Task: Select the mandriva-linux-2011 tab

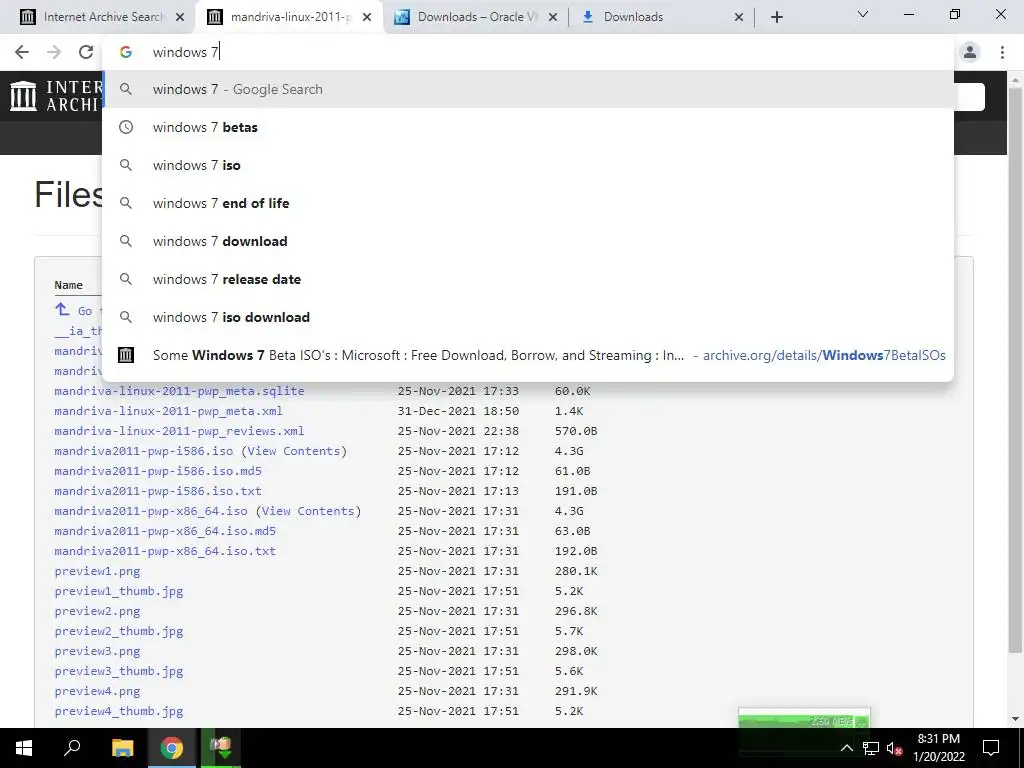Action: [x=291, y=17]
